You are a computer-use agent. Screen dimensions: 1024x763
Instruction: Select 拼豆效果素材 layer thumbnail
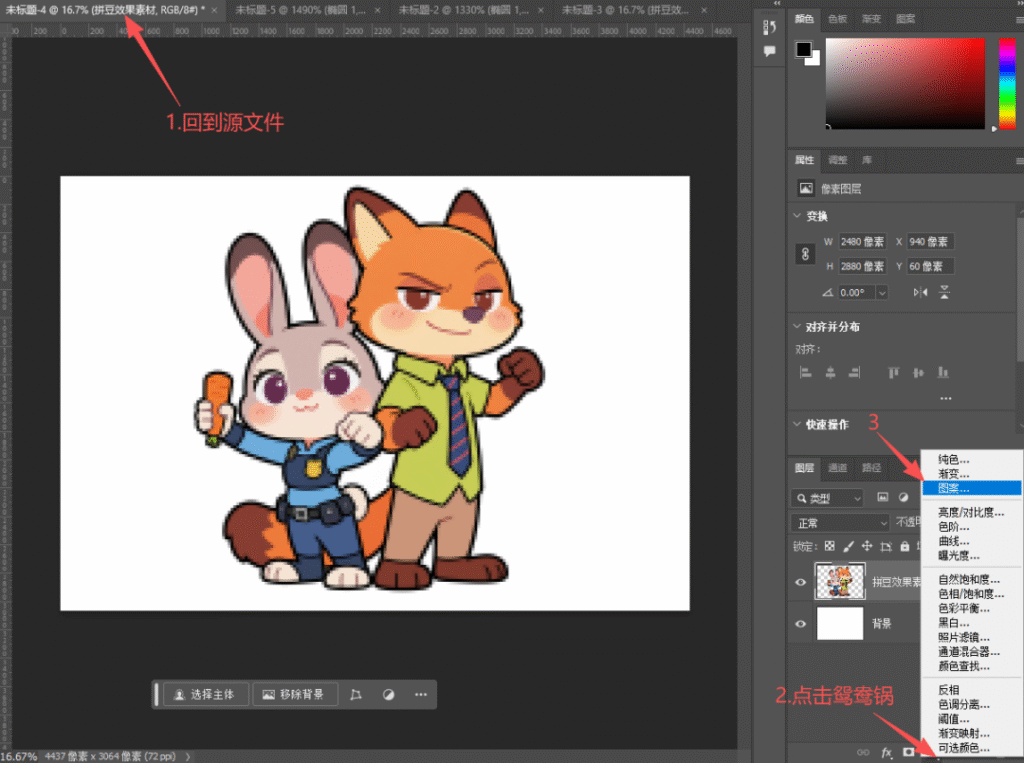click(x=840, y=581)
